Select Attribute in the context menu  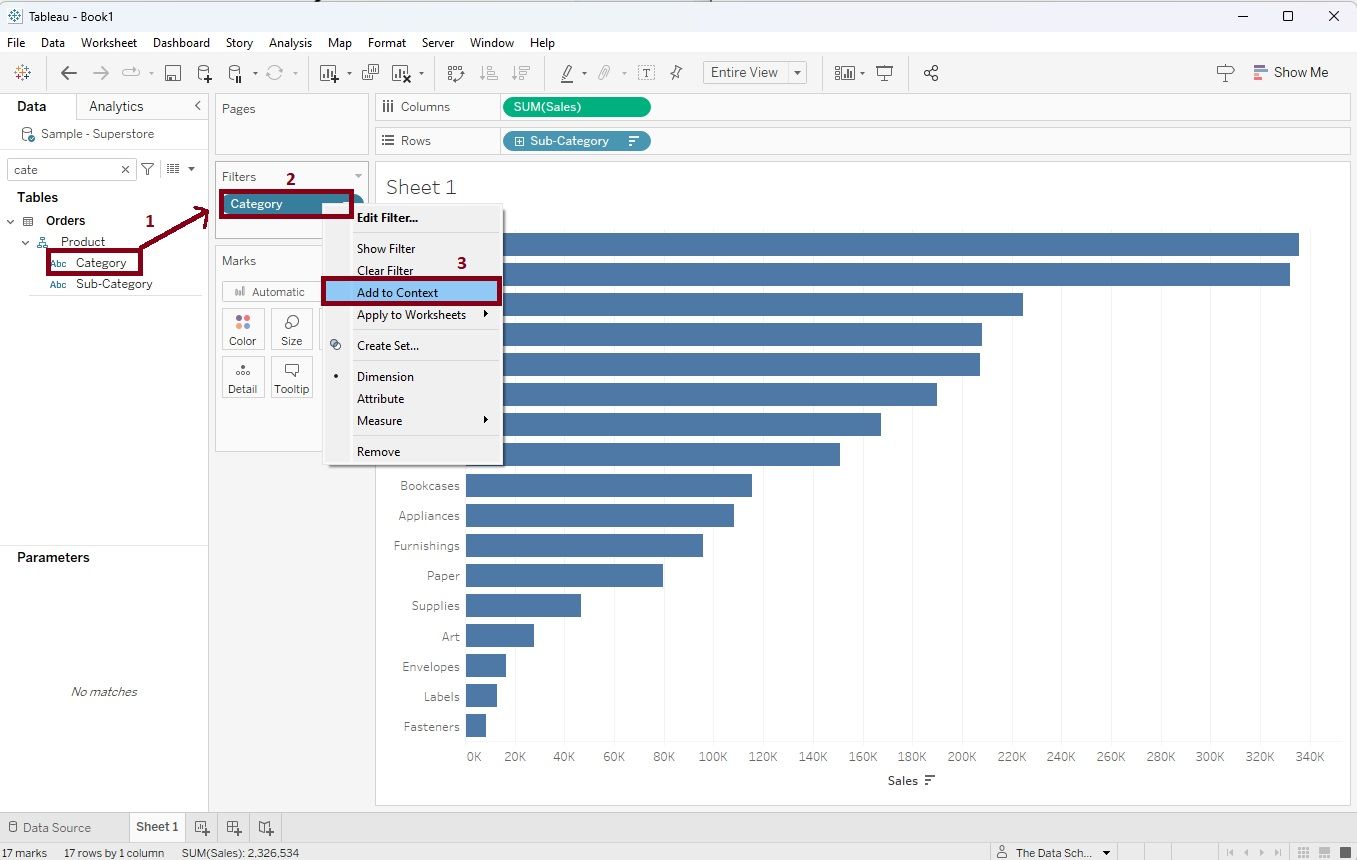click(x=380, y=399)
